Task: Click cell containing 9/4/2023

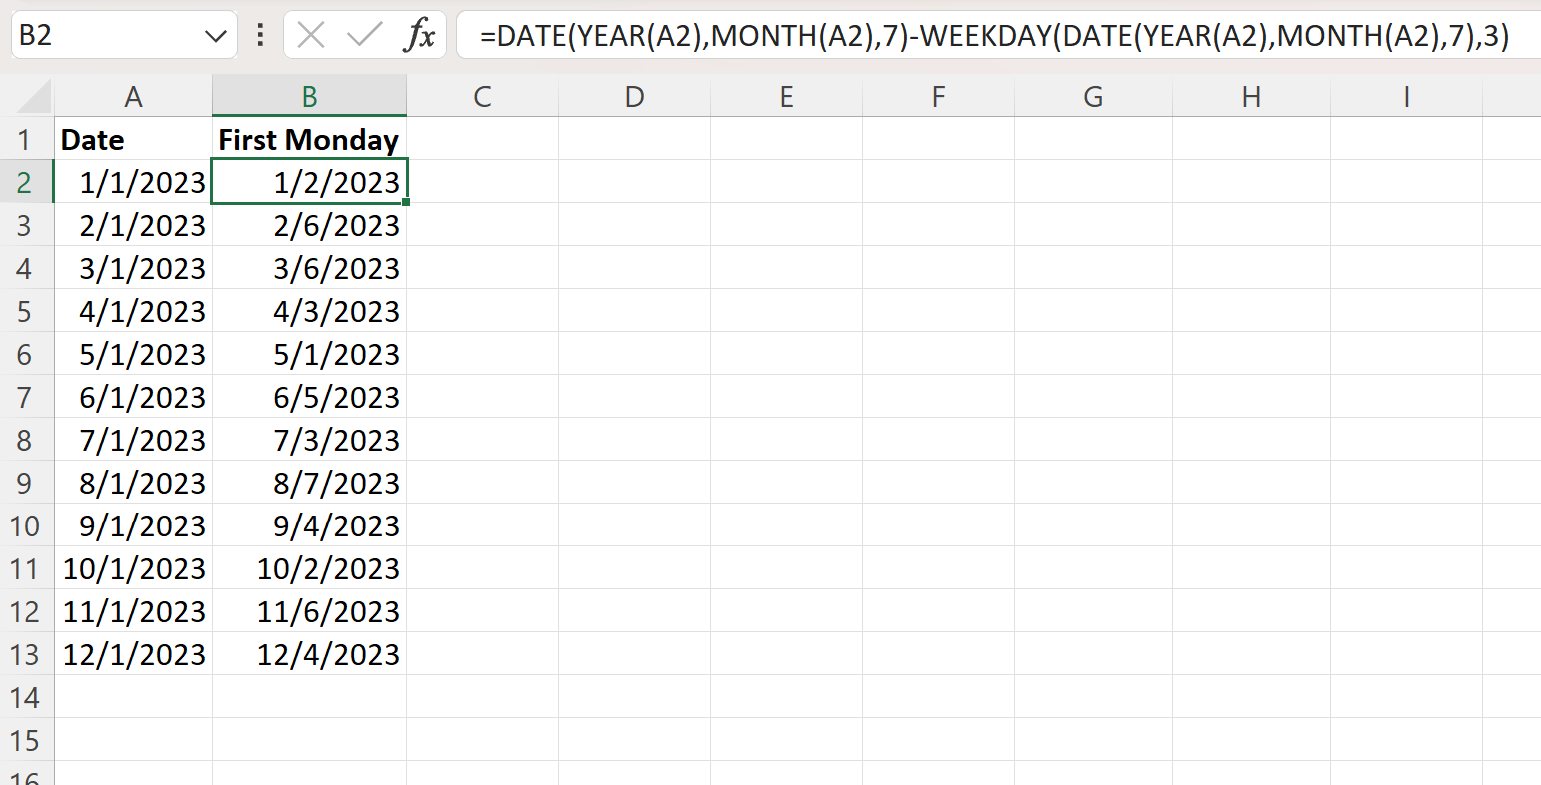Action: coord(310,525)
